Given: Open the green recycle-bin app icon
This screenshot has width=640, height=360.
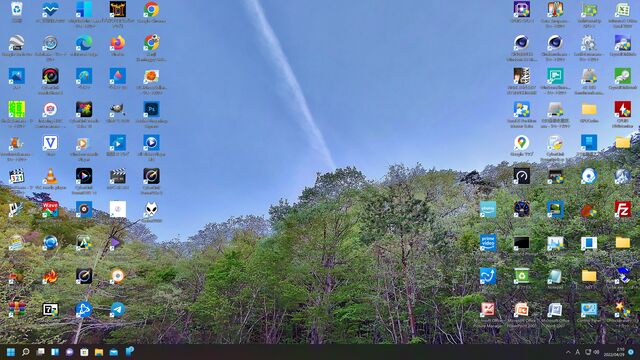Looking at the screenshot, I should (522, 276).
